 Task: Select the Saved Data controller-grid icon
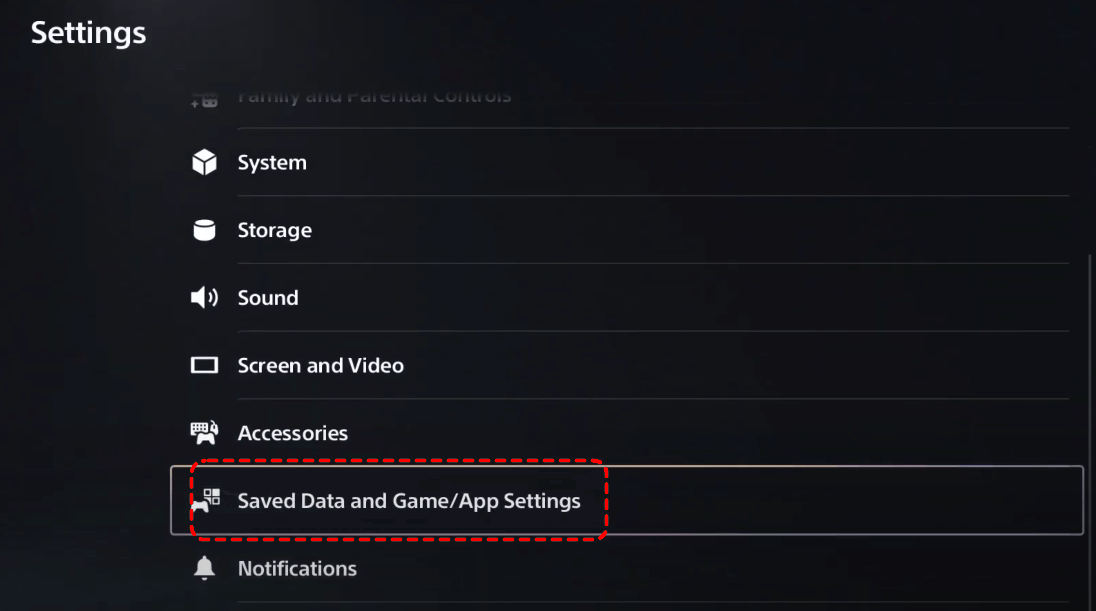(x=206, y=501)
